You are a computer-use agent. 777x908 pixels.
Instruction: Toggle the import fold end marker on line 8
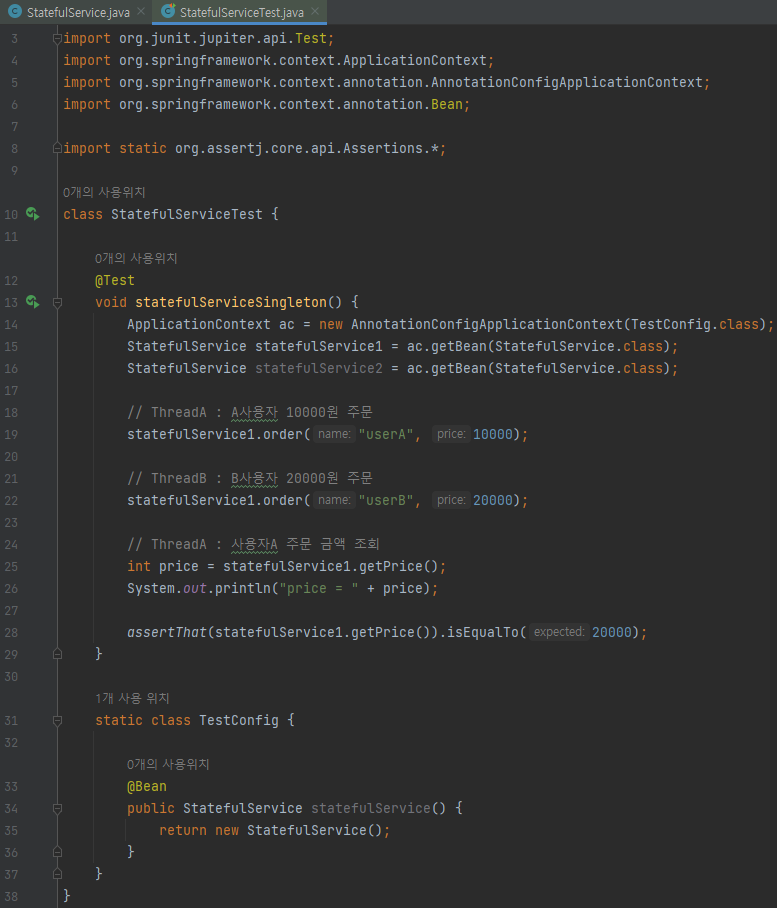point(57,149)
